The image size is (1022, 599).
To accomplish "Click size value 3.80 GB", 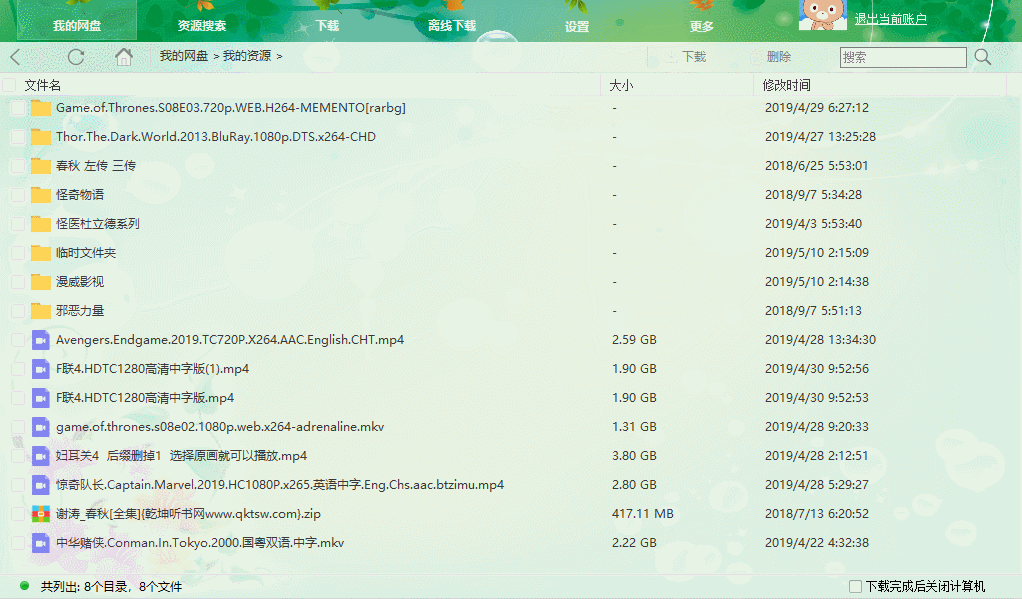I will 634,456.
